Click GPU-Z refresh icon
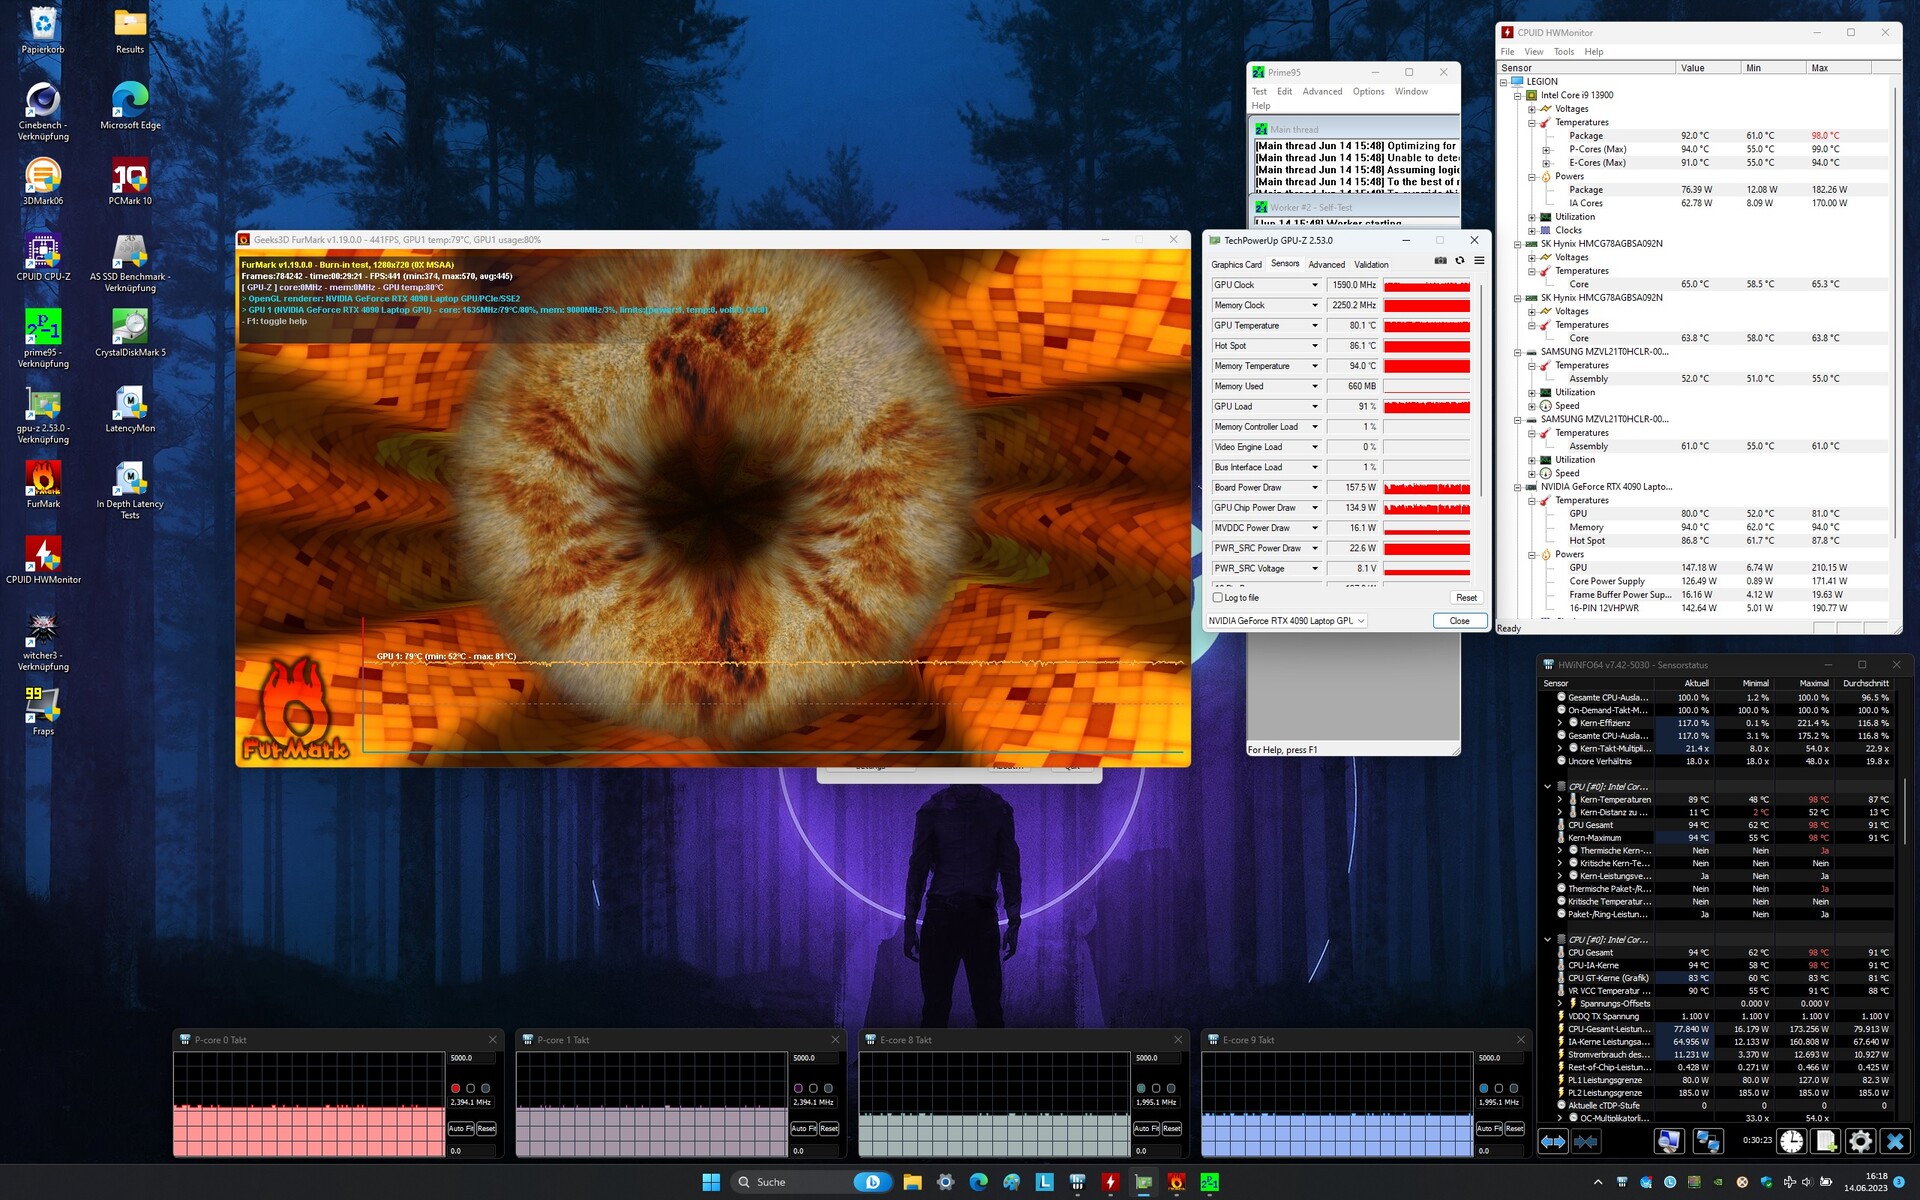This screenshot has width=1920, height=1200. 1460,261
